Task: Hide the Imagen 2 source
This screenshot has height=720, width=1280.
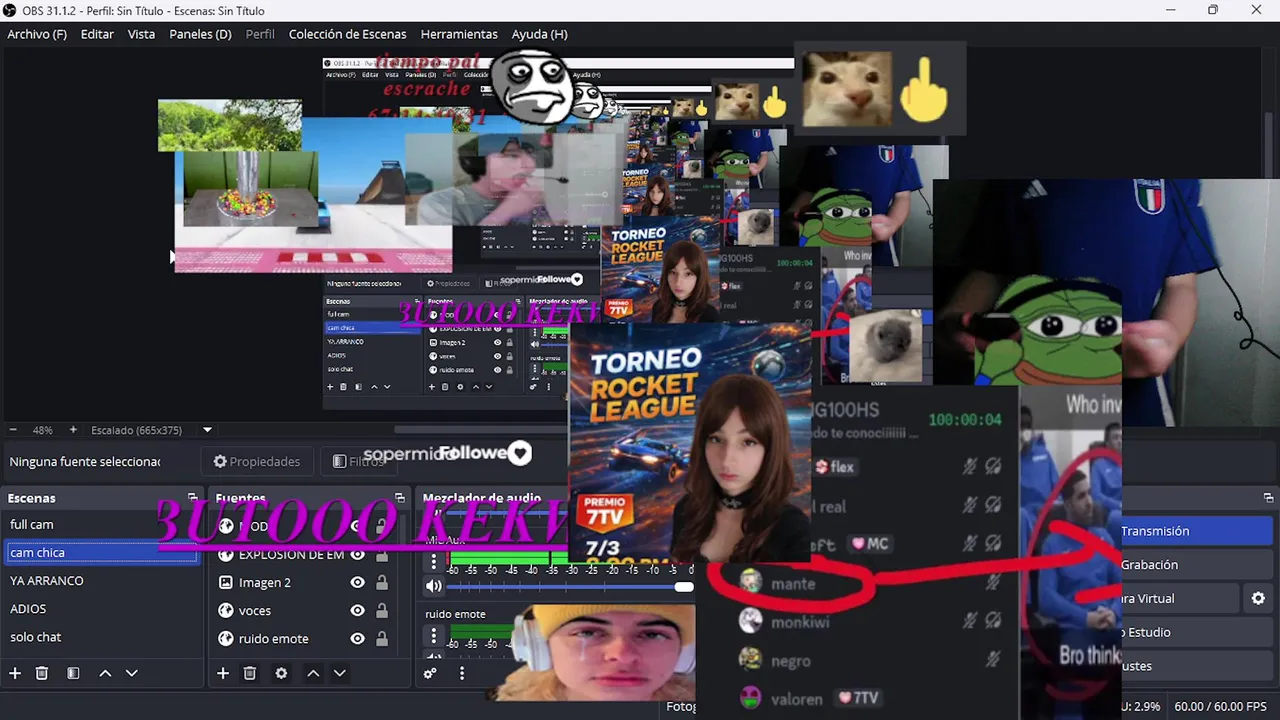Action: click(x=357, y=582)
